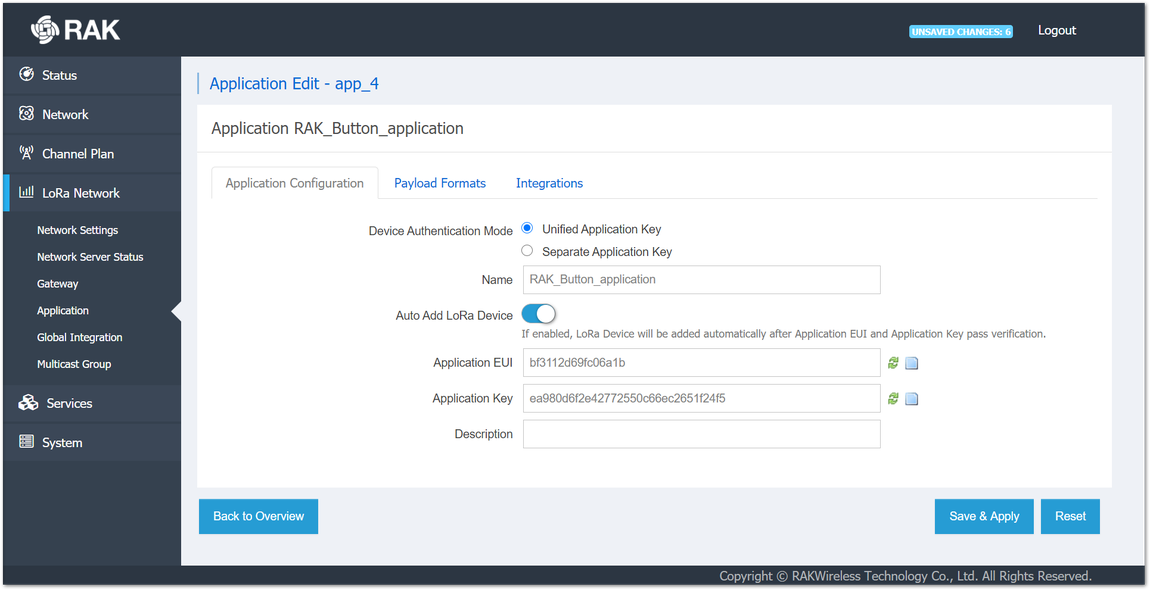Focus the Application Key input field

pyautogui.click(x=701, y=398)
